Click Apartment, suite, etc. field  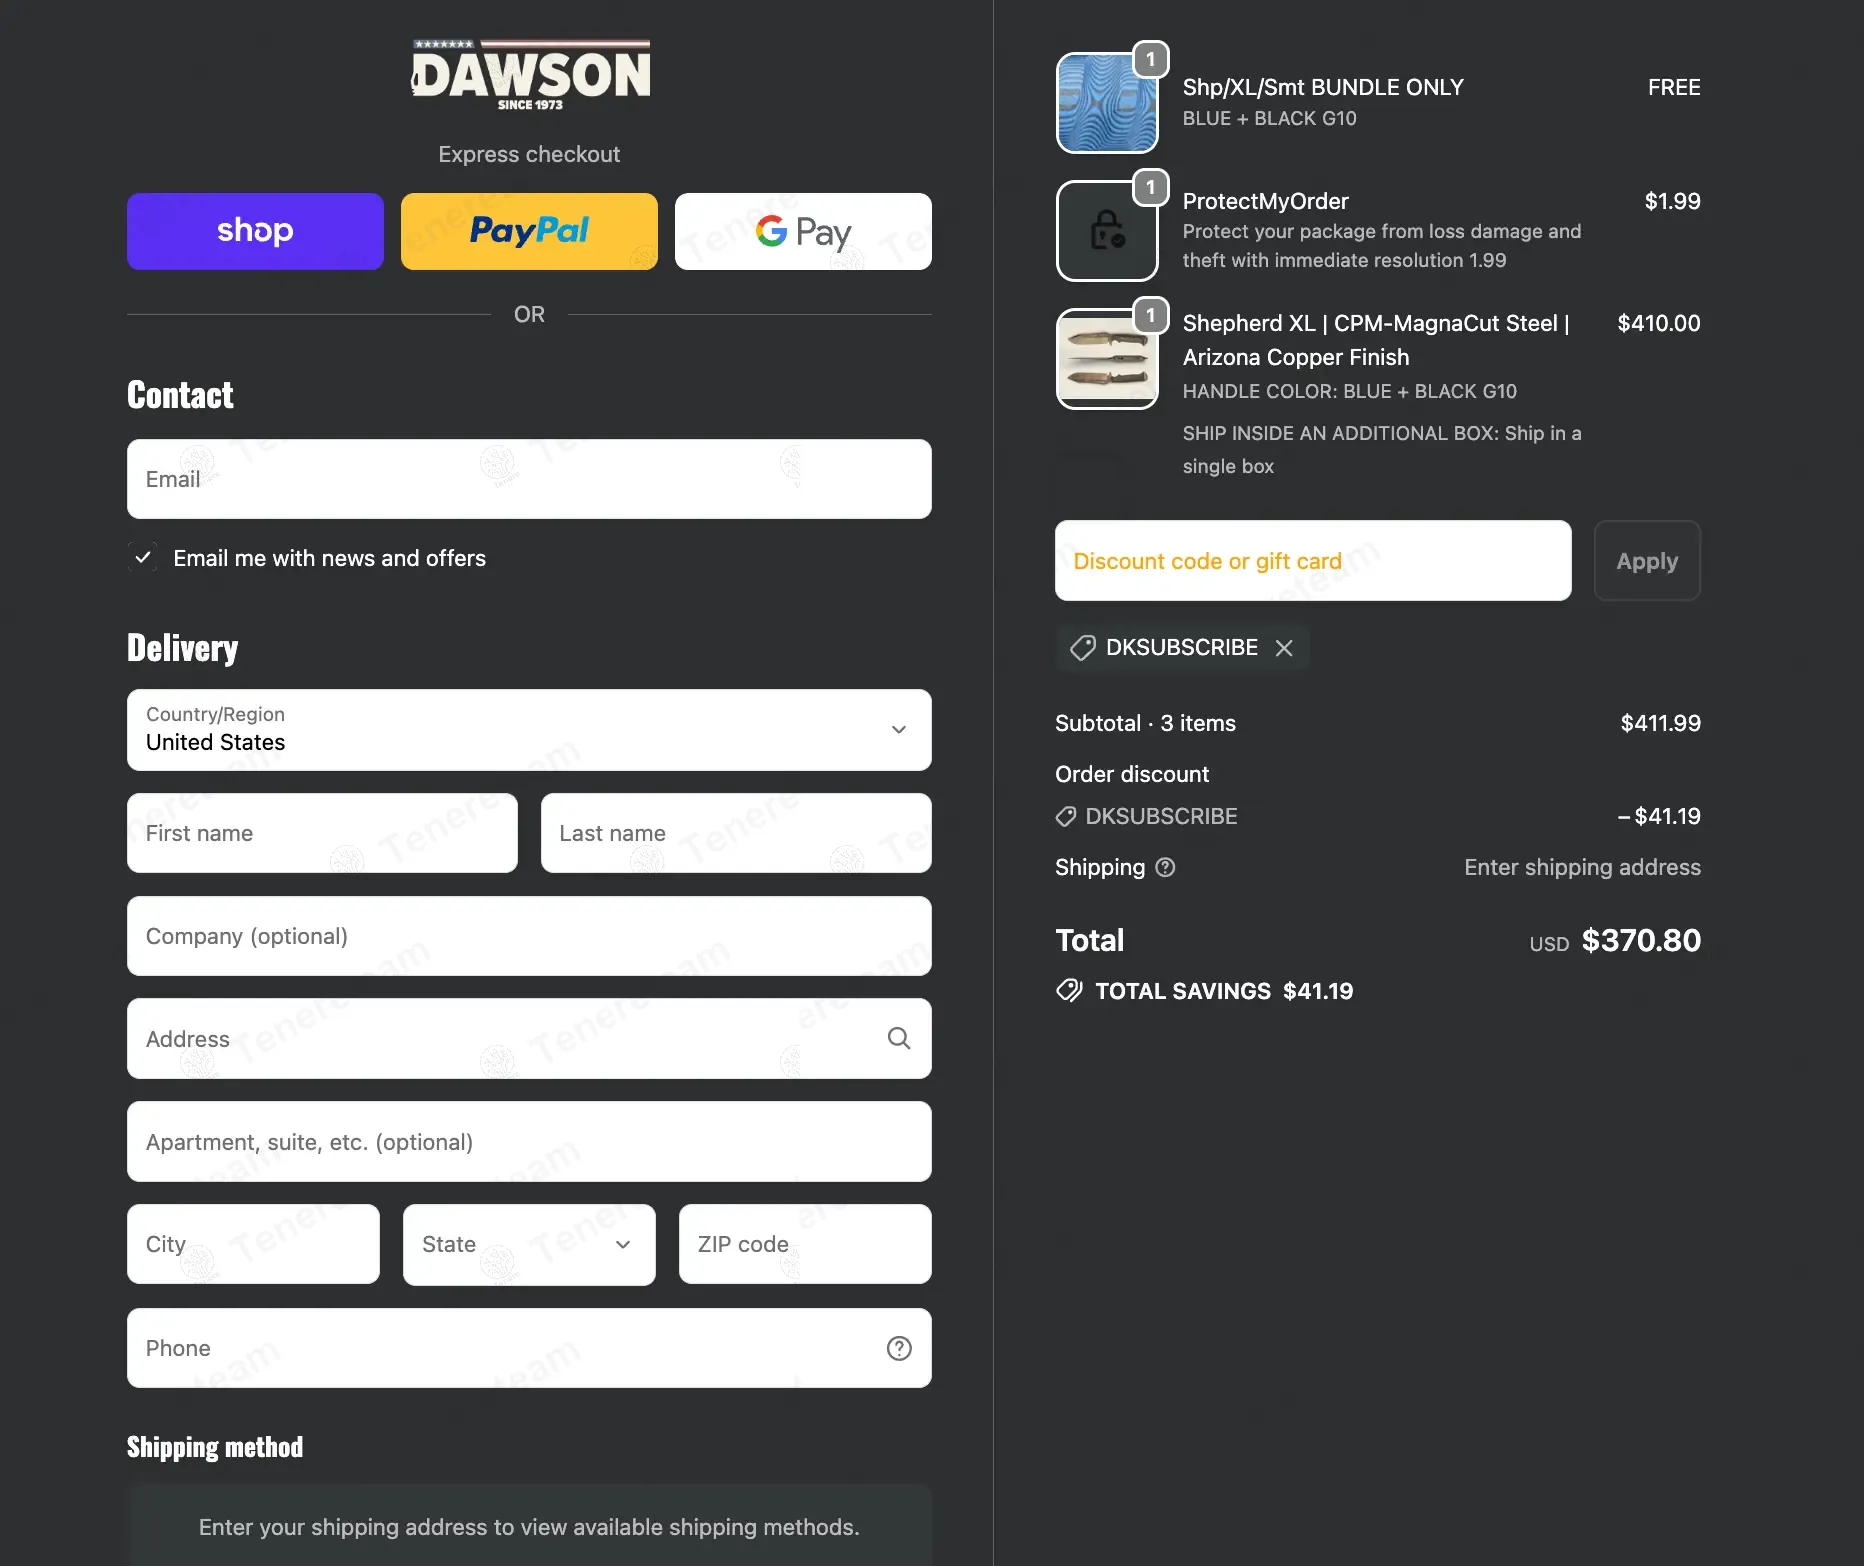point(529,1142)
